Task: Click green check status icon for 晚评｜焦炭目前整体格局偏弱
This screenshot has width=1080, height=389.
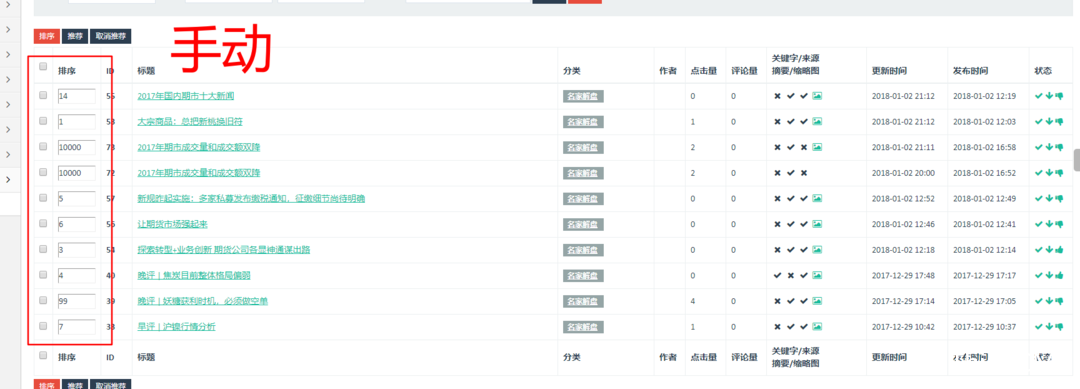Action: pyautogui.click(x=1039, y=275)
